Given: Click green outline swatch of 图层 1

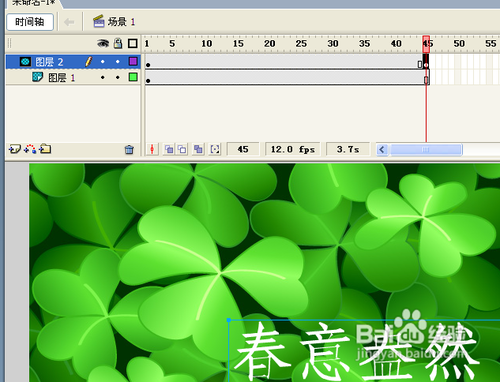Looking at the screenshot, I should pyautogui.click(x=133, y=77).
